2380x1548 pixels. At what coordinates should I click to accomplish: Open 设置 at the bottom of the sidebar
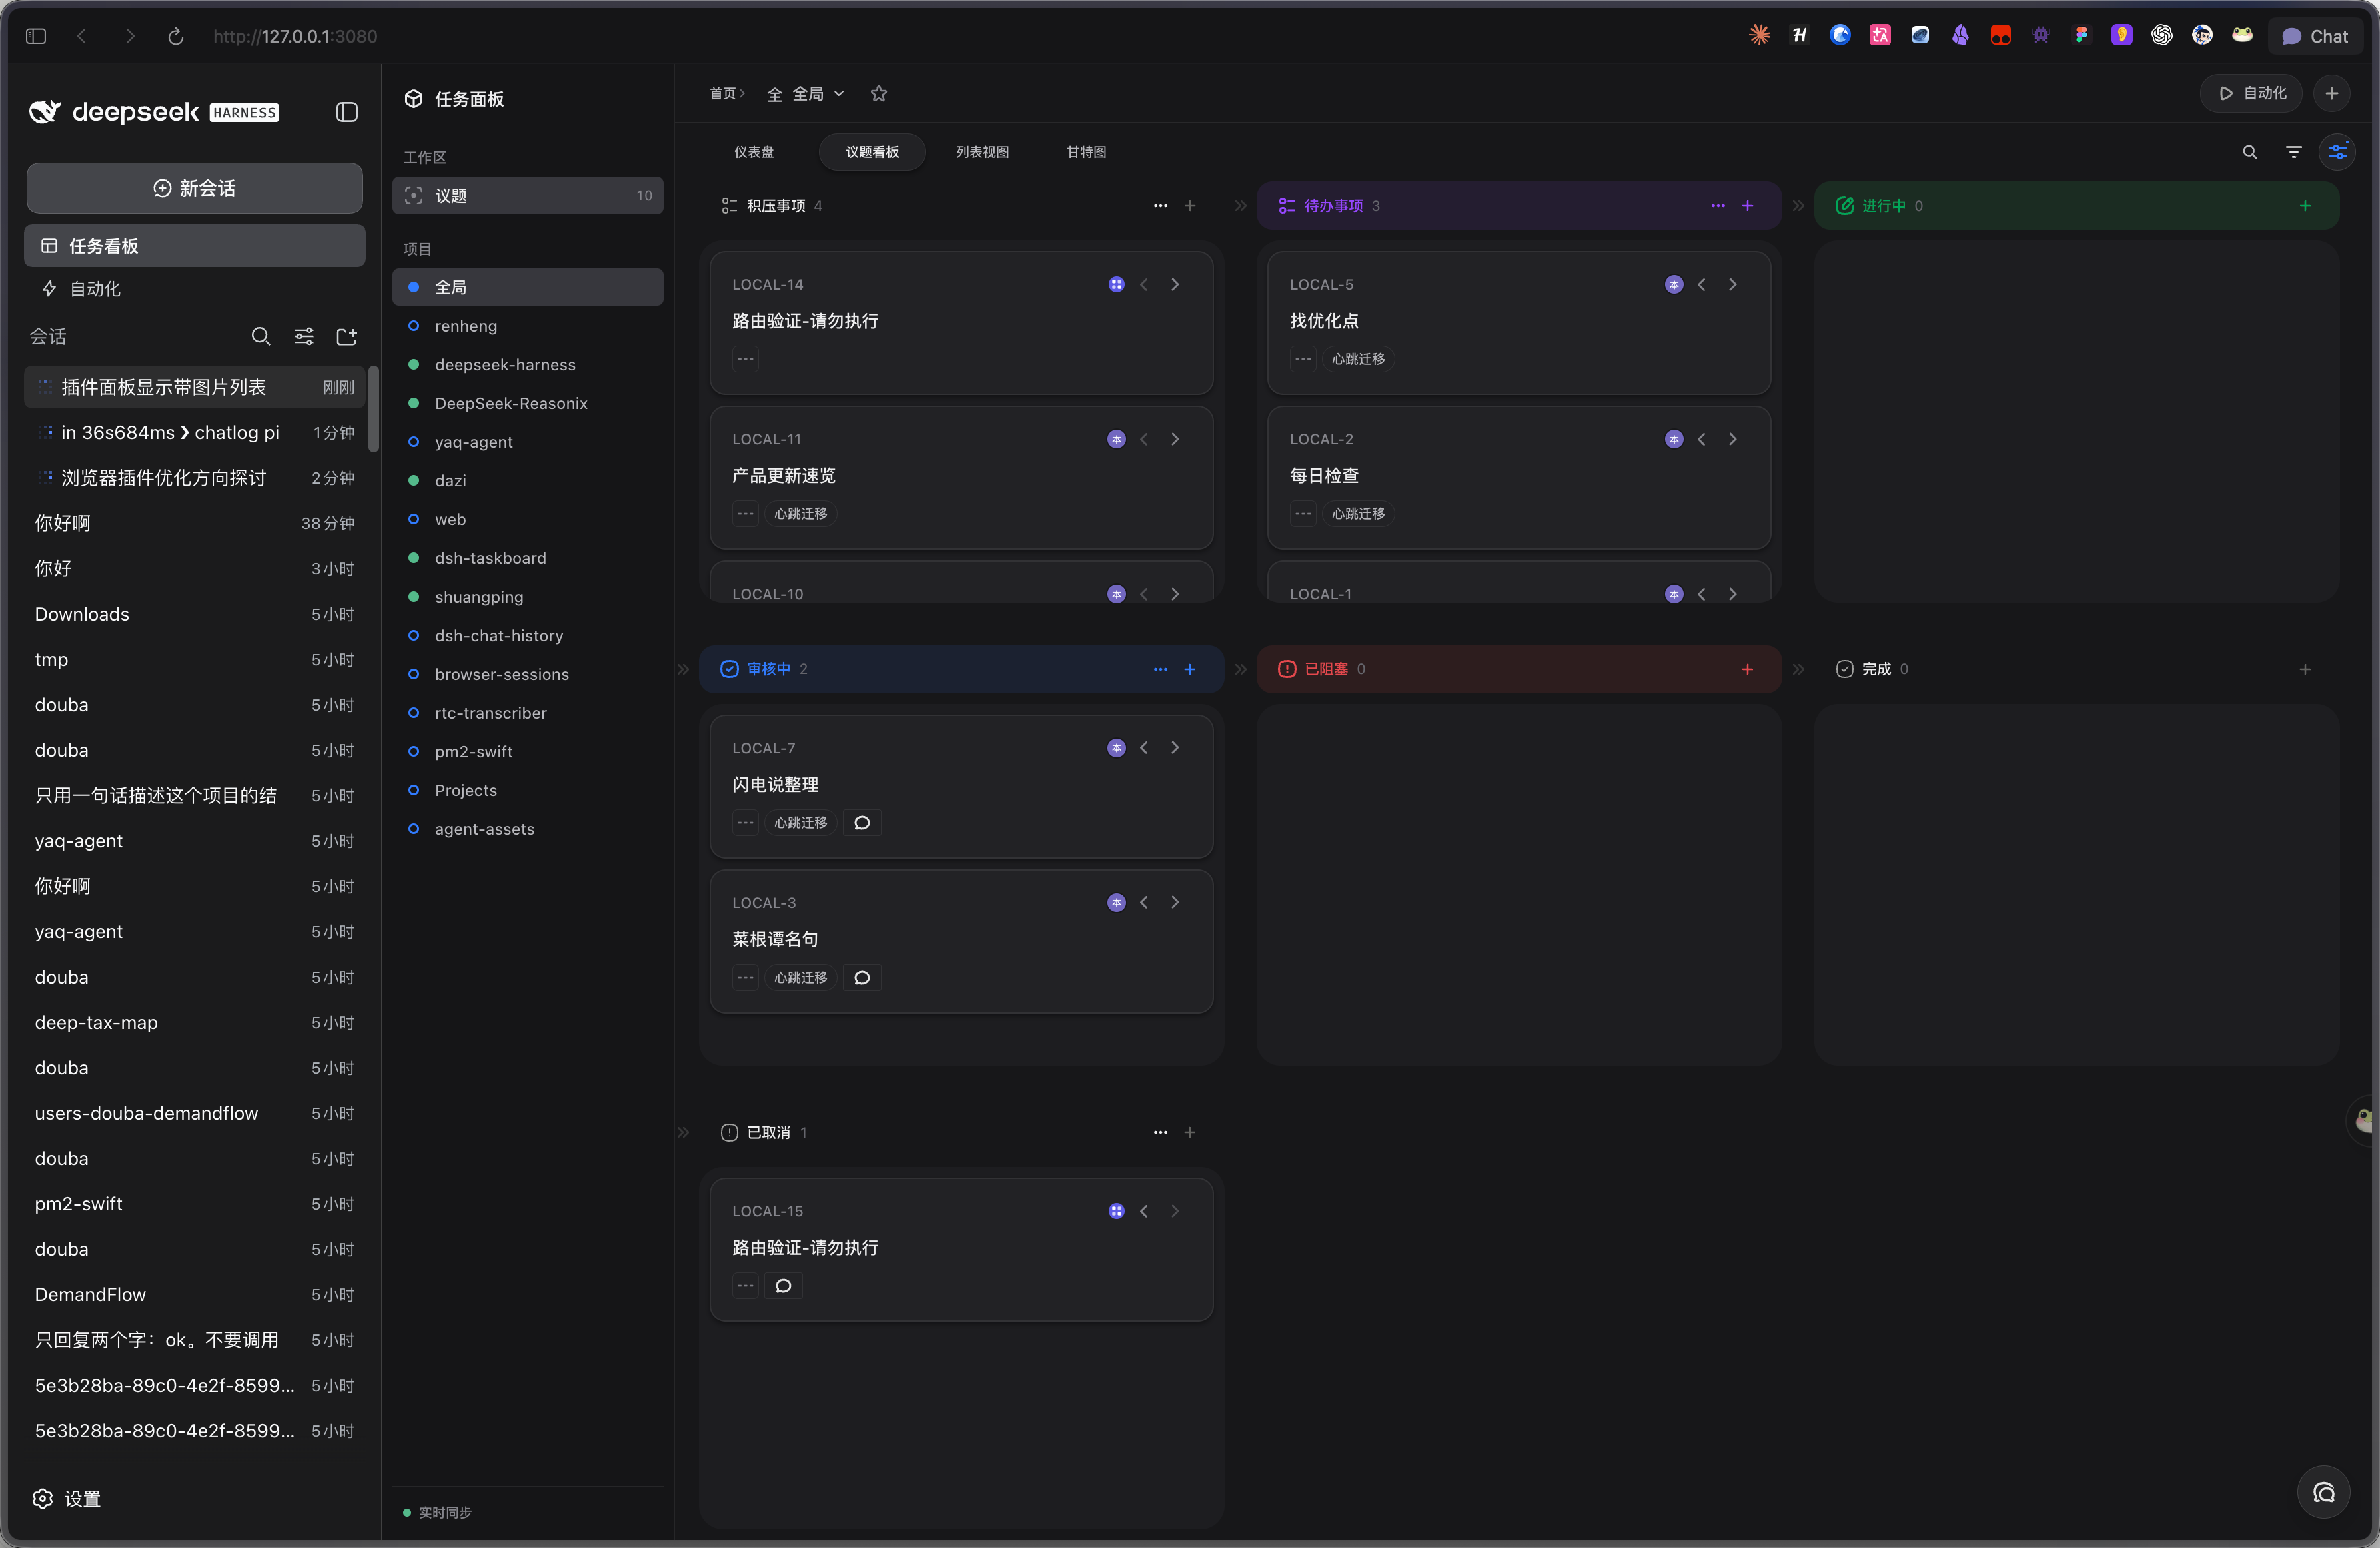click(x=67, y=1498)
